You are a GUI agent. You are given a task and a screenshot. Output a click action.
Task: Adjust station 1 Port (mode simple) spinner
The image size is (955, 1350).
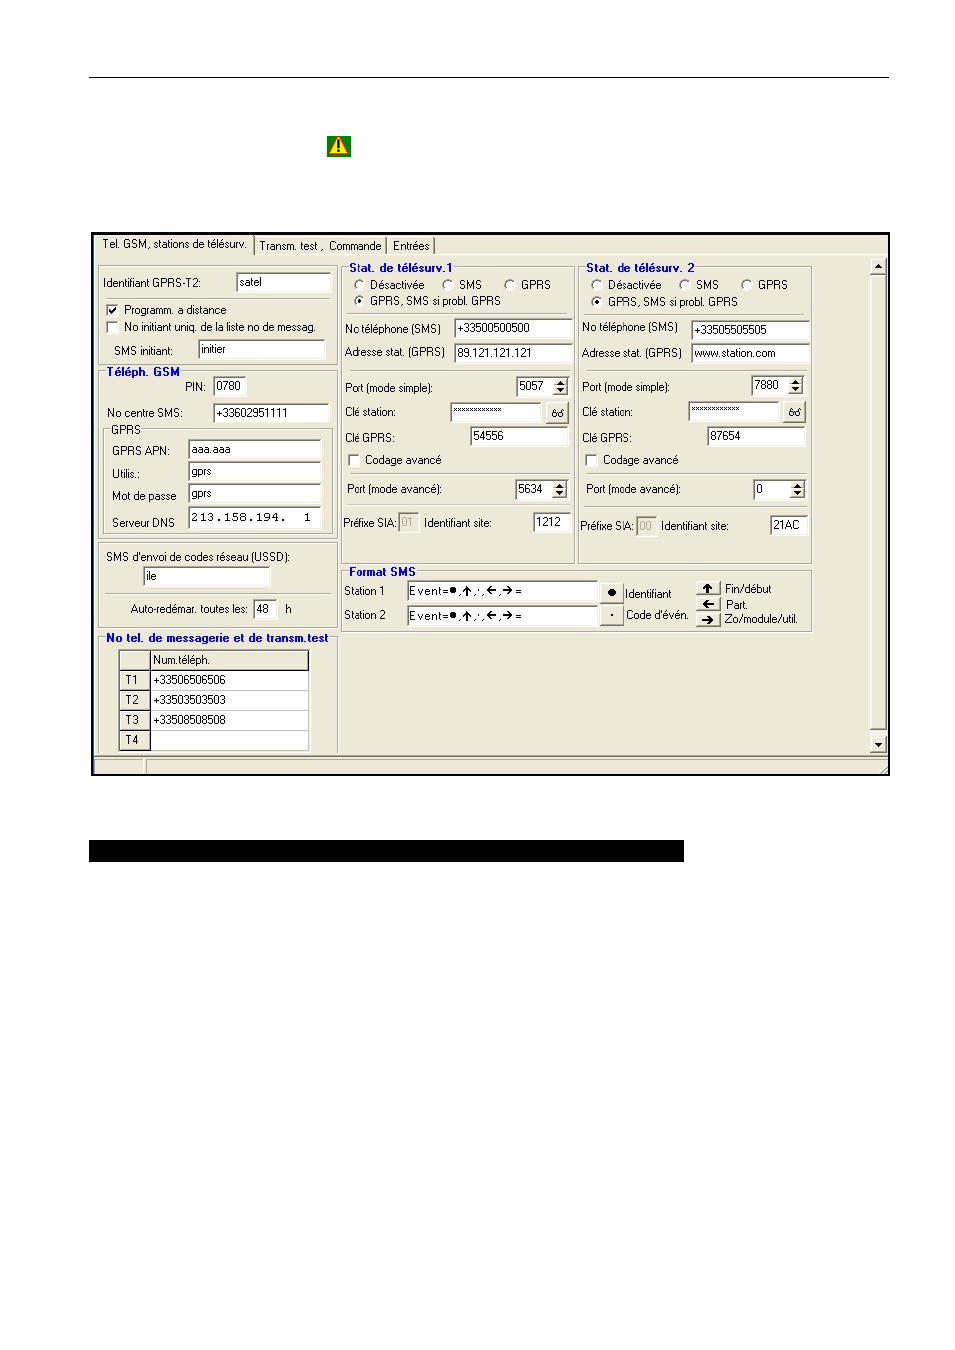pyautogui.click(x=560, y=386)
